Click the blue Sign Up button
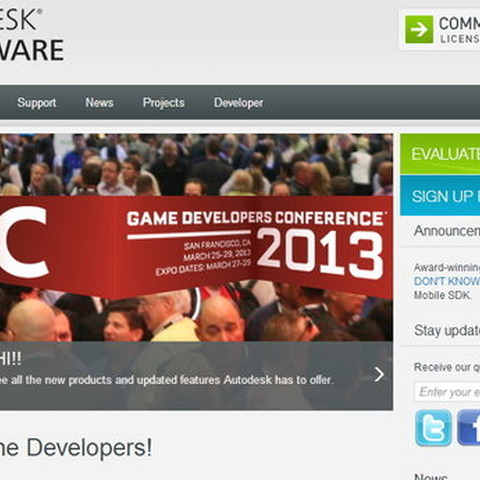Image resolution: width=480 pixels, height=480 pixels. pyautogui.click(x=440, y=196)
